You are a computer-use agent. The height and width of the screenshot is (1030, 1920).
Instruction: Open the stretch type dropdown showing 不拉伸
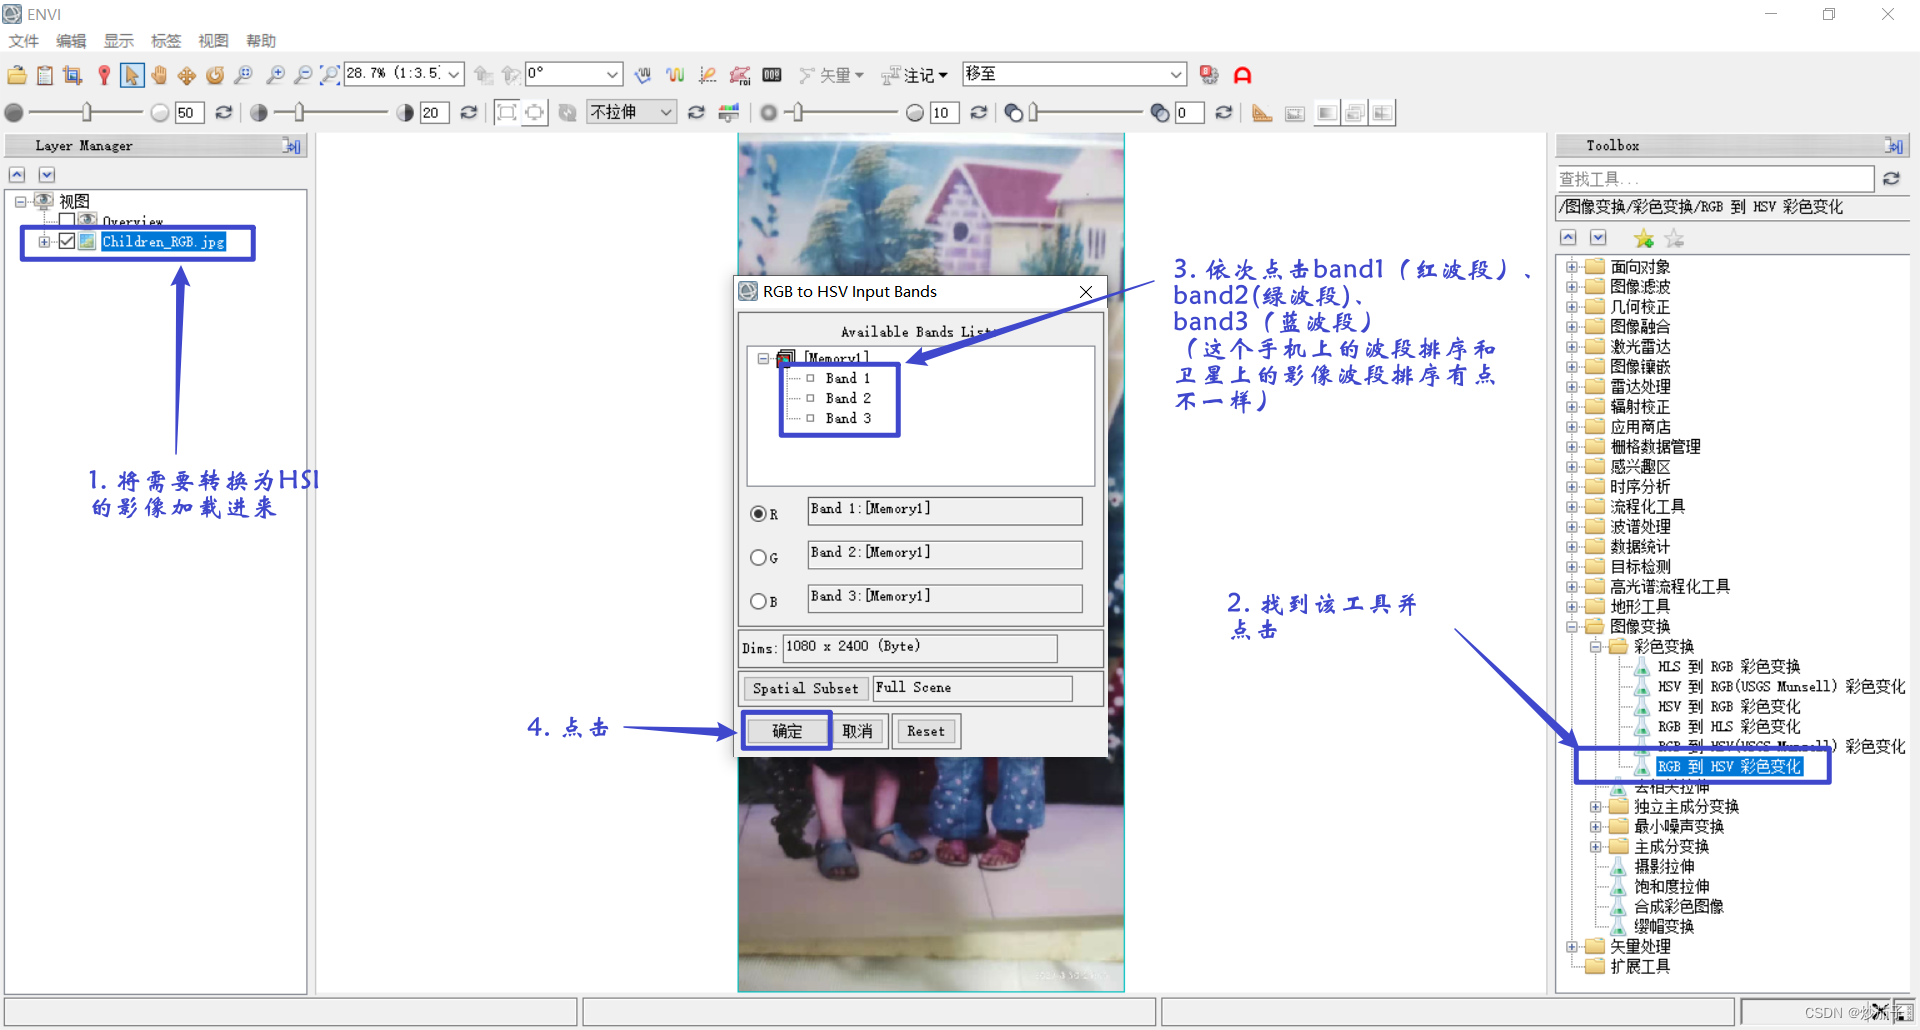pos(666,113)
